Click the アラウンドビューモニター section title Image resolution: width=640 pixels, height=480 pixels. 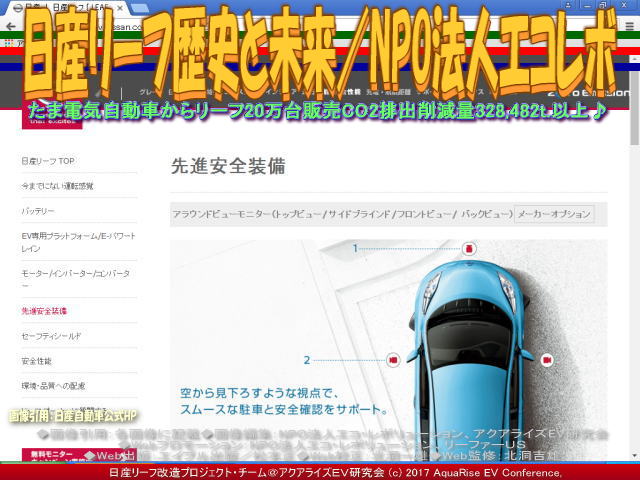pos(342,214)
